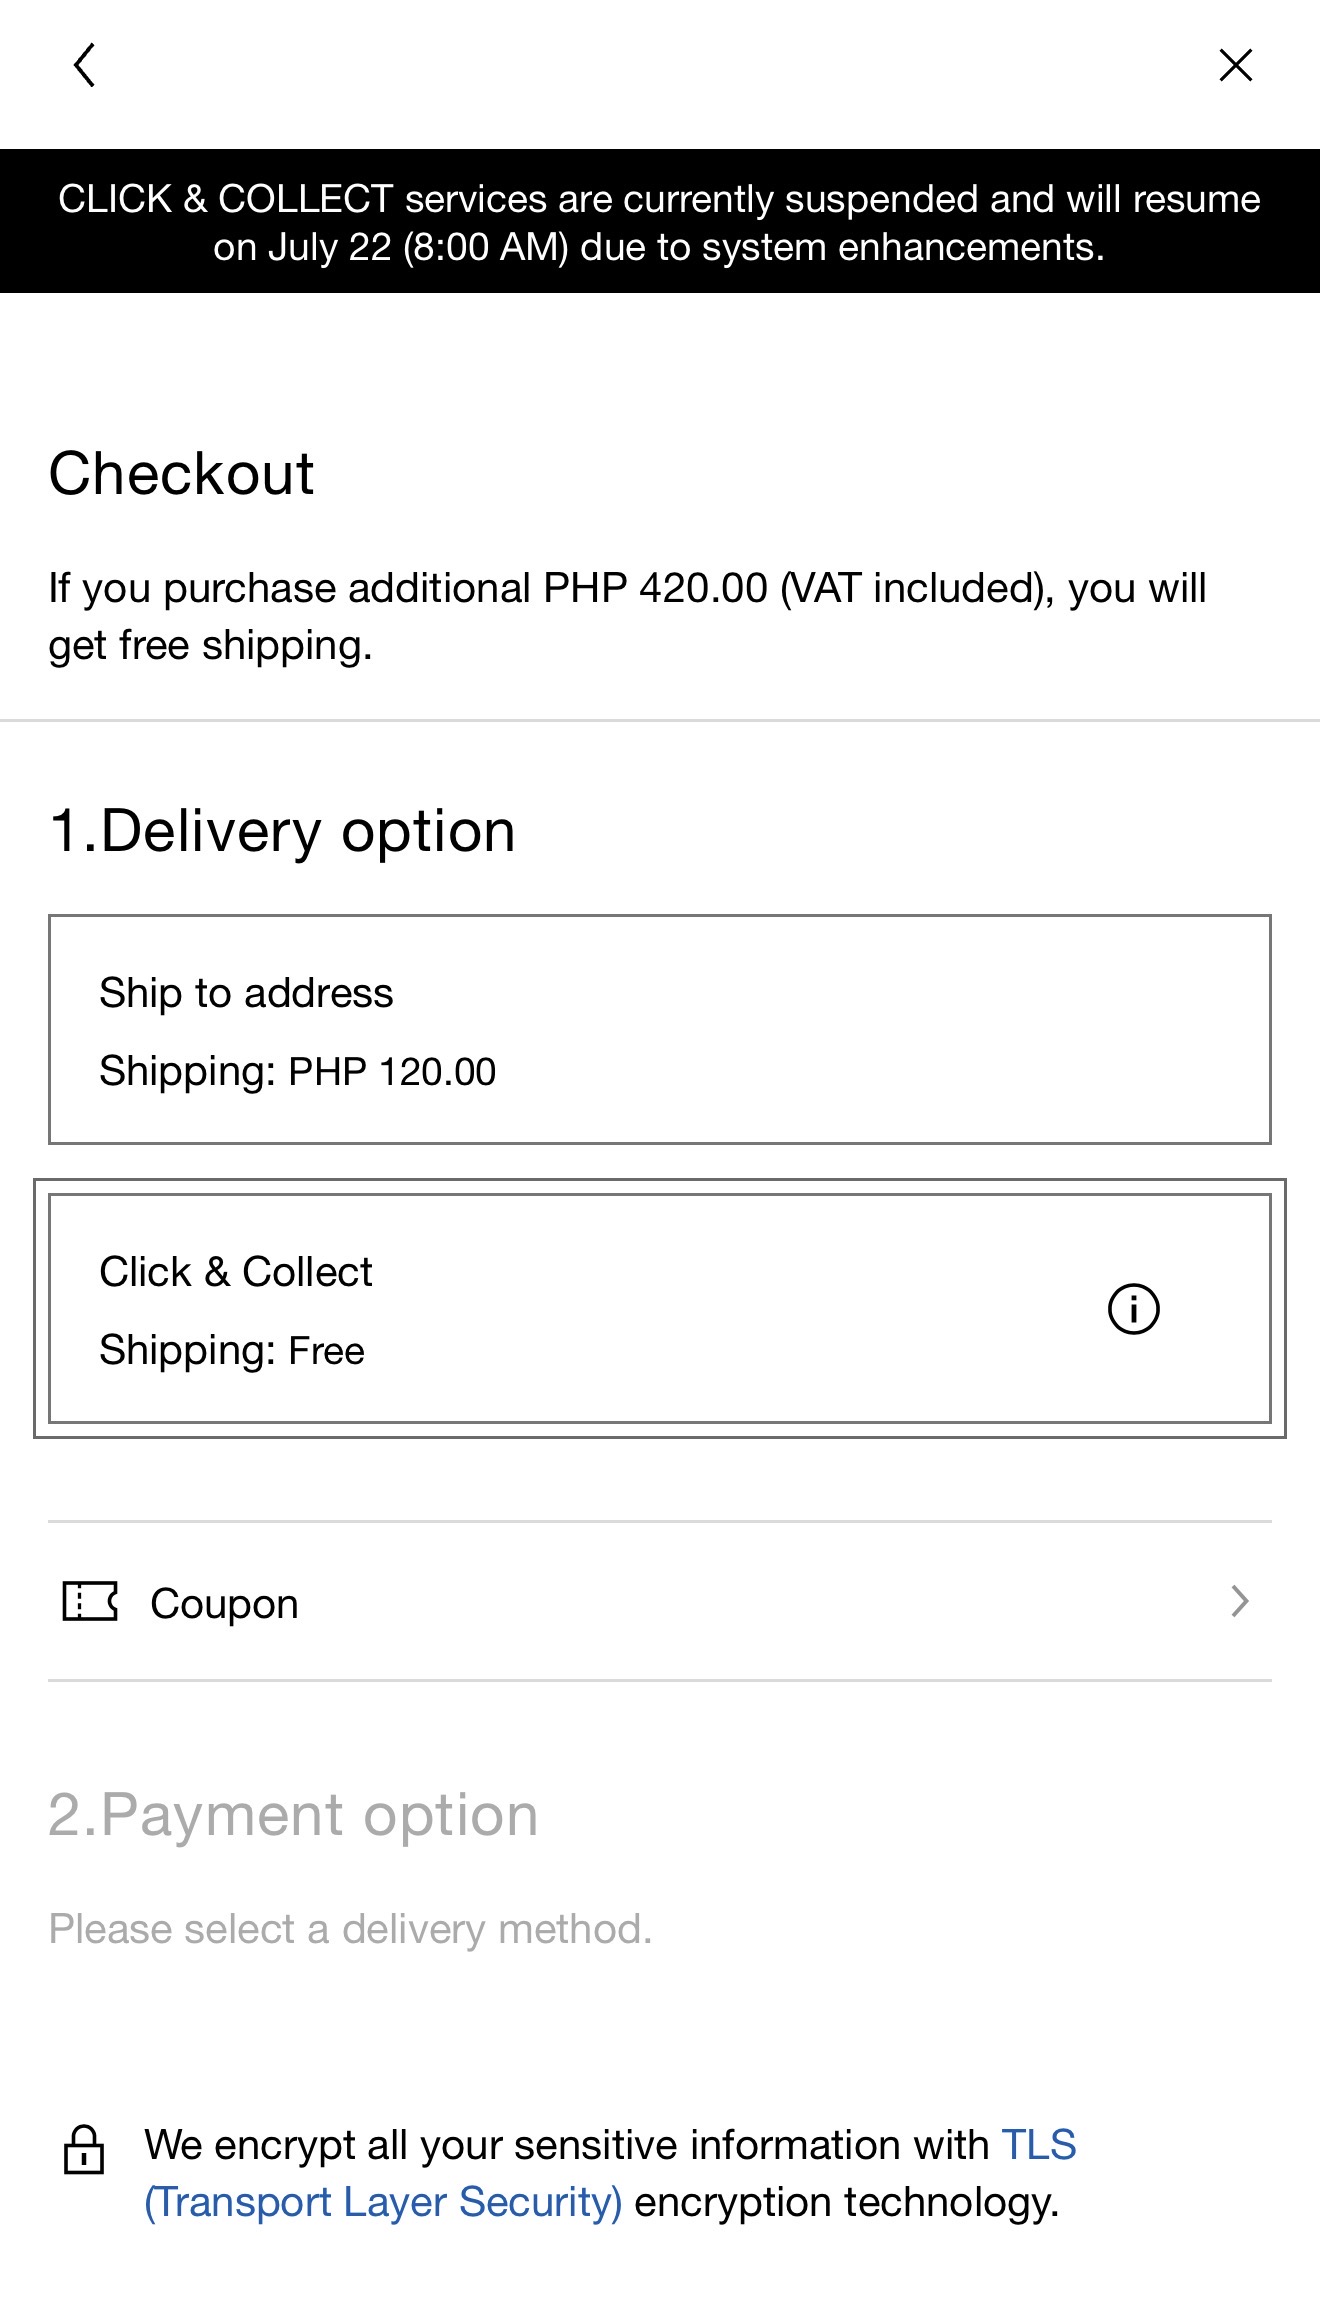This screenshot has height=2312, width=1320.
Task: Follow the (Transport Layer Security) link text
Action: pos(383,2203)
